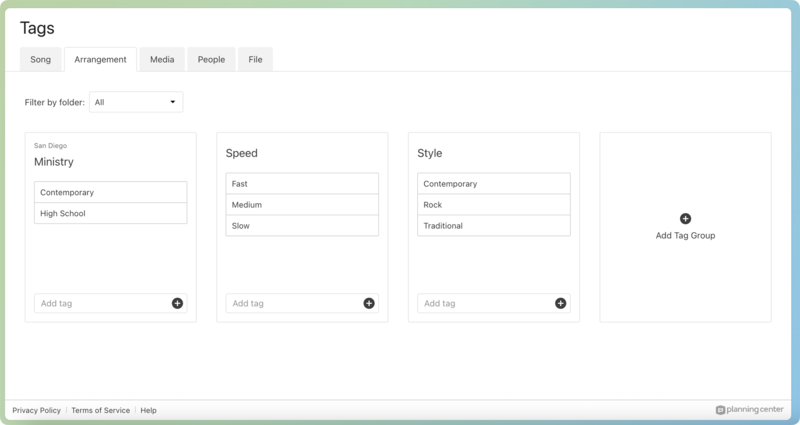Select the Arrangement tab
The image size is (800, 425).
pos(101,59)
